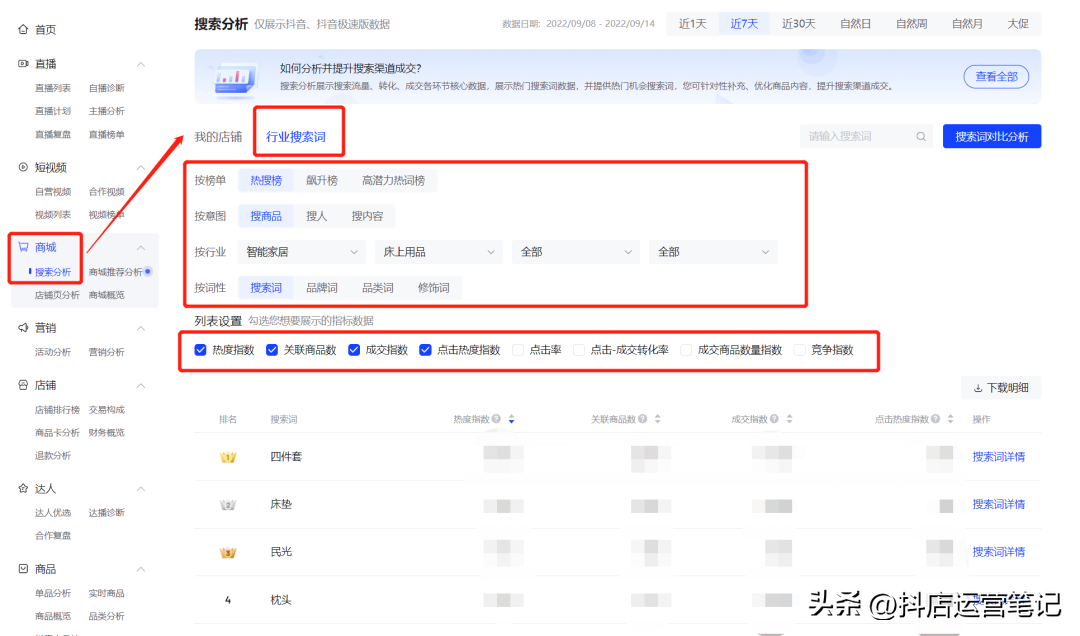The width and height of the screenshot is (1080, 636).
Task: Open 搜索词详情 for 民光
Action: pos(999,552)
